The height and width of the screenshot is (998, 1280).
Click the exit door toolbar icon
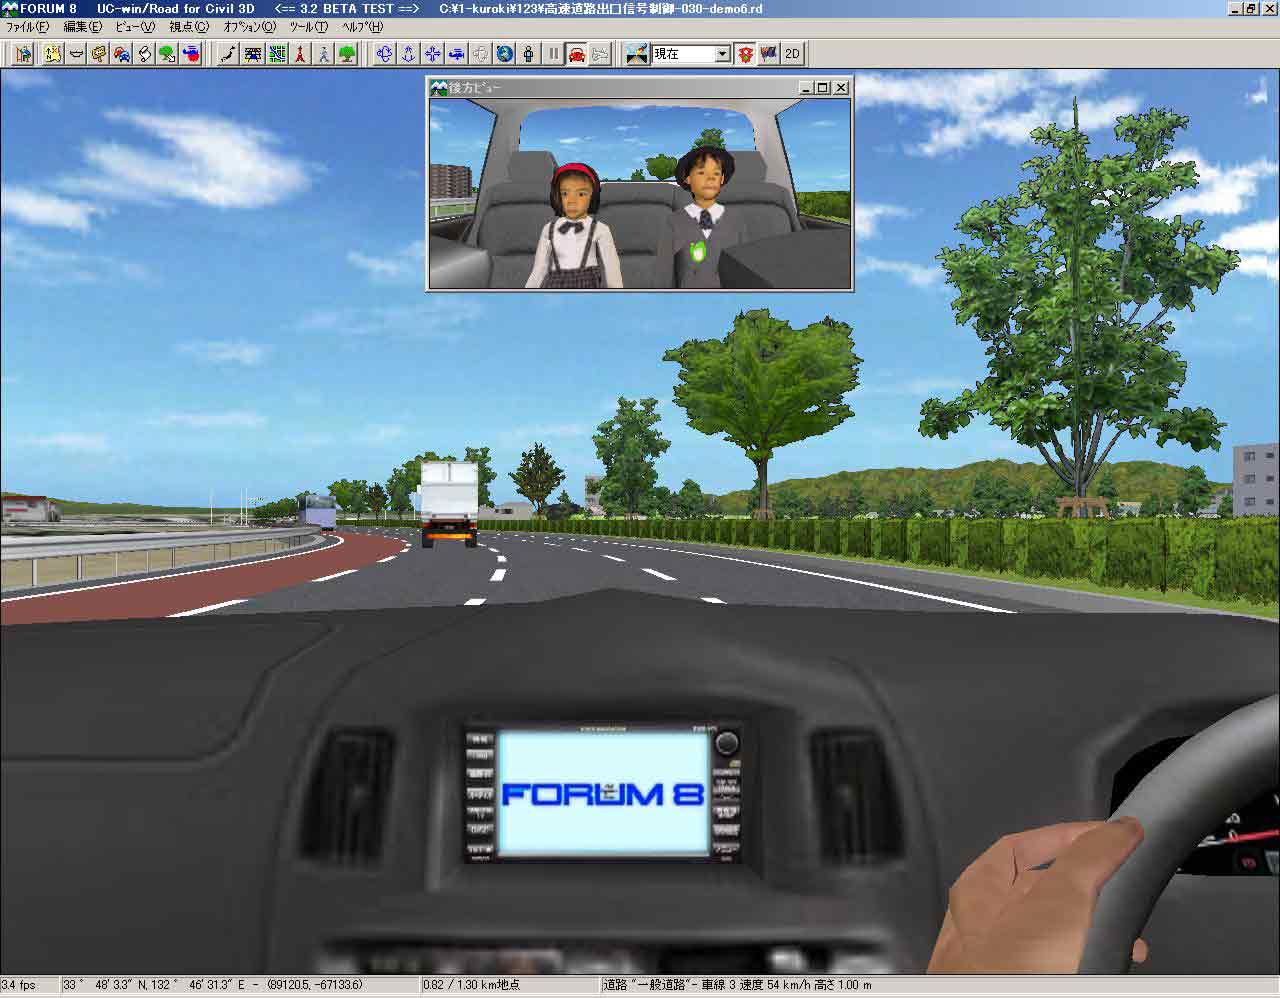[23, 54]
